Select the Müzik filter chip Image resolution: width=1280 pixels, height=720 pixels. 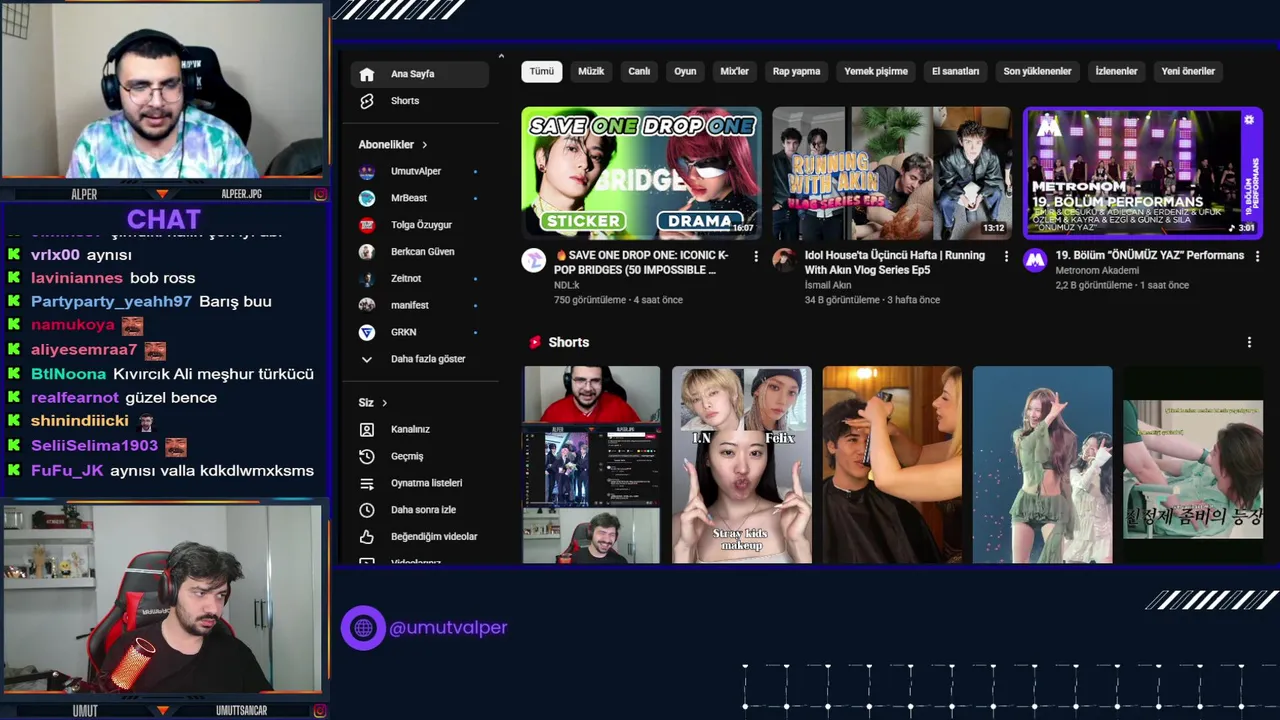point(591,72)
